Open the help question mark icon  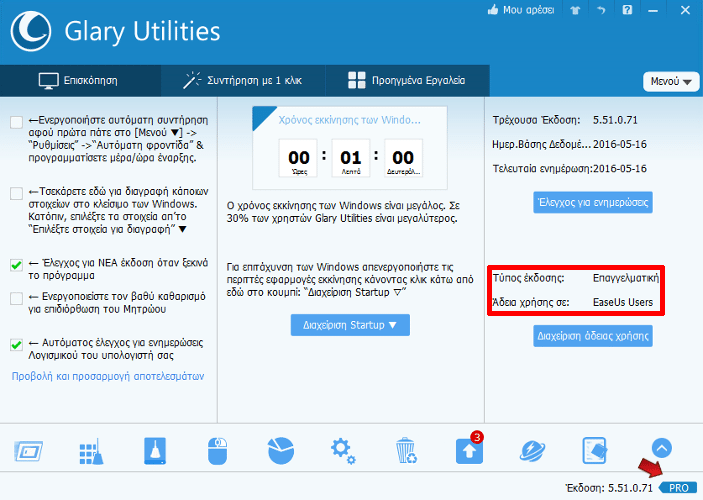[627, 10]
